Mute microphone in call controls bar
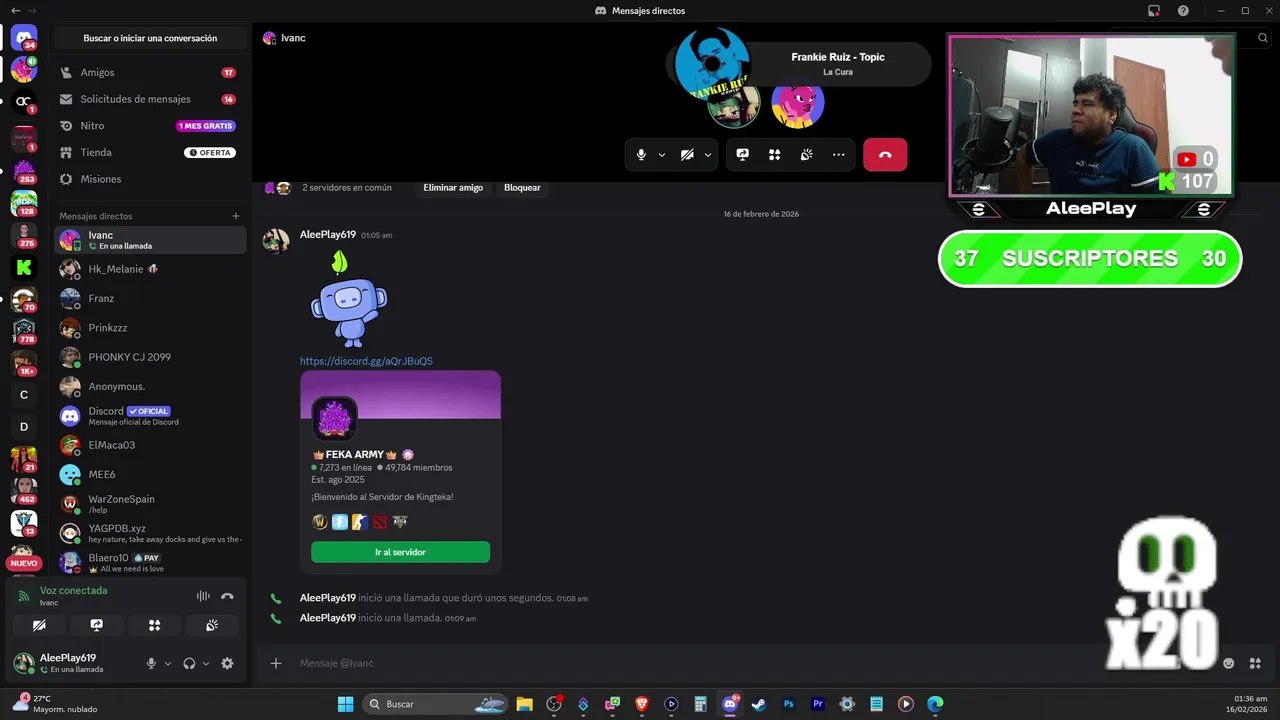 (x=641, y=155)
